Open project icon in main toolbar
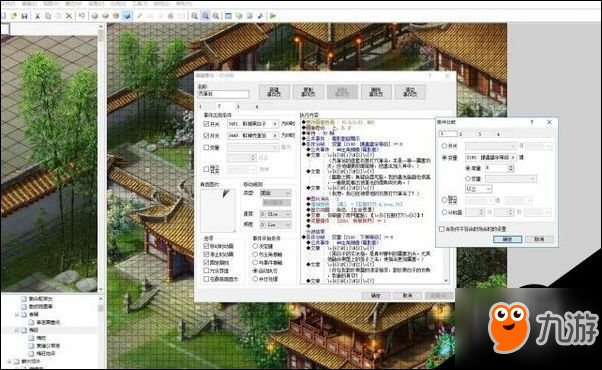The height and width of the screenshot is (370, 602). [x=14, y=16]
